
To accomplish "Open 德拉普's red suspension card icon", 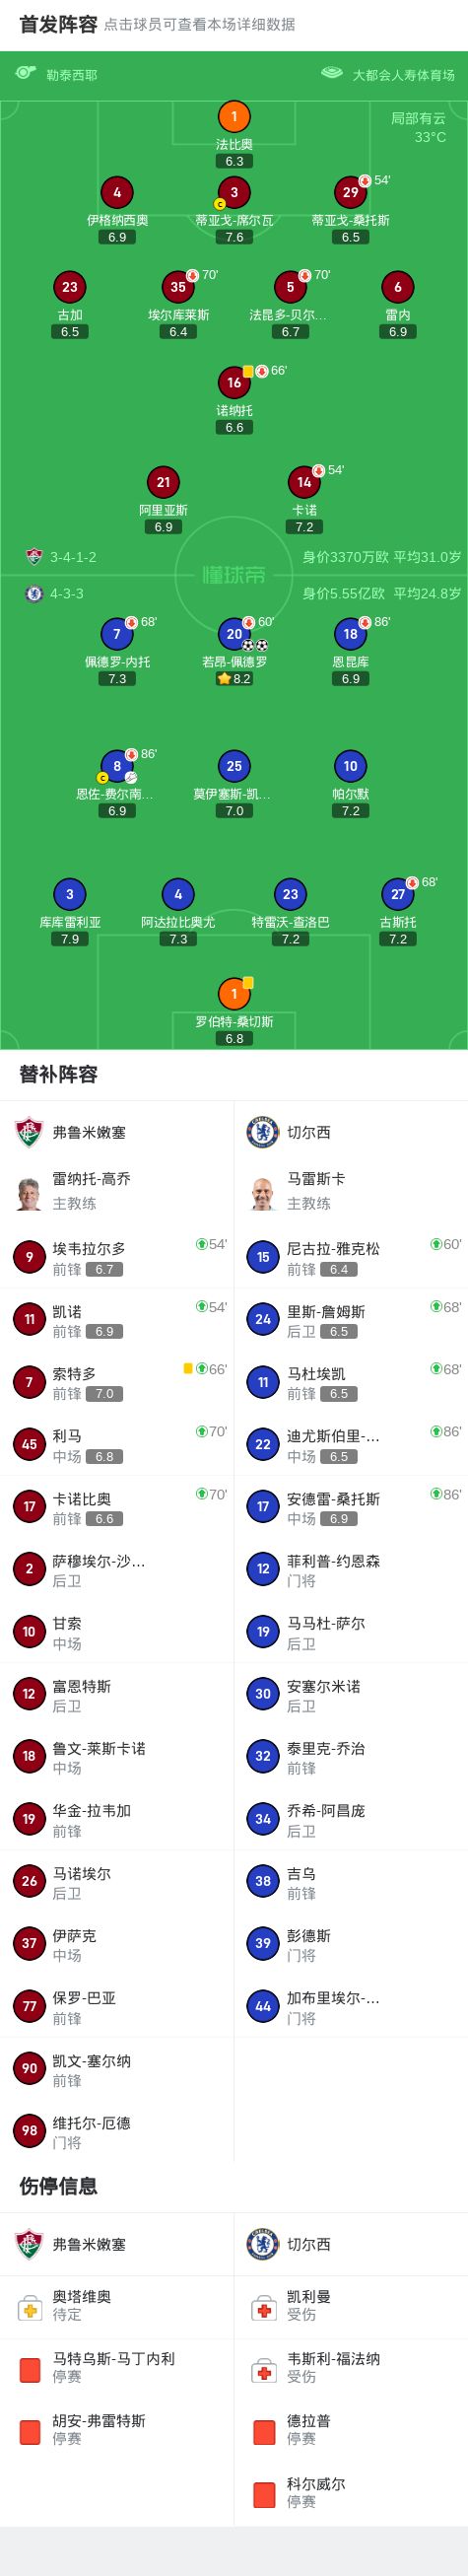I will (264, 2433).
